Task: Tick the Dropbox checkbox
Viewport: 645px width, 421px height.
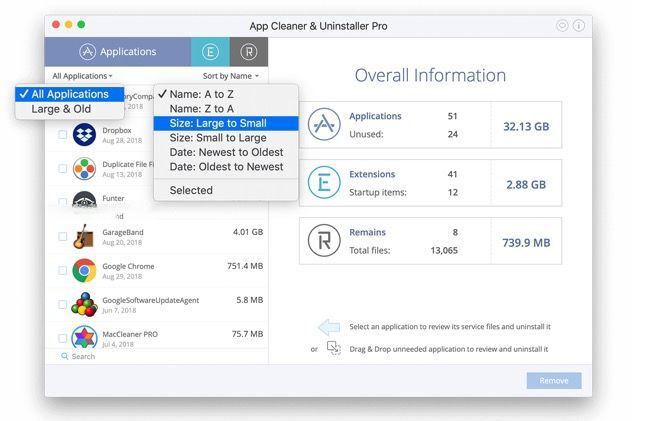Action: 63,135
